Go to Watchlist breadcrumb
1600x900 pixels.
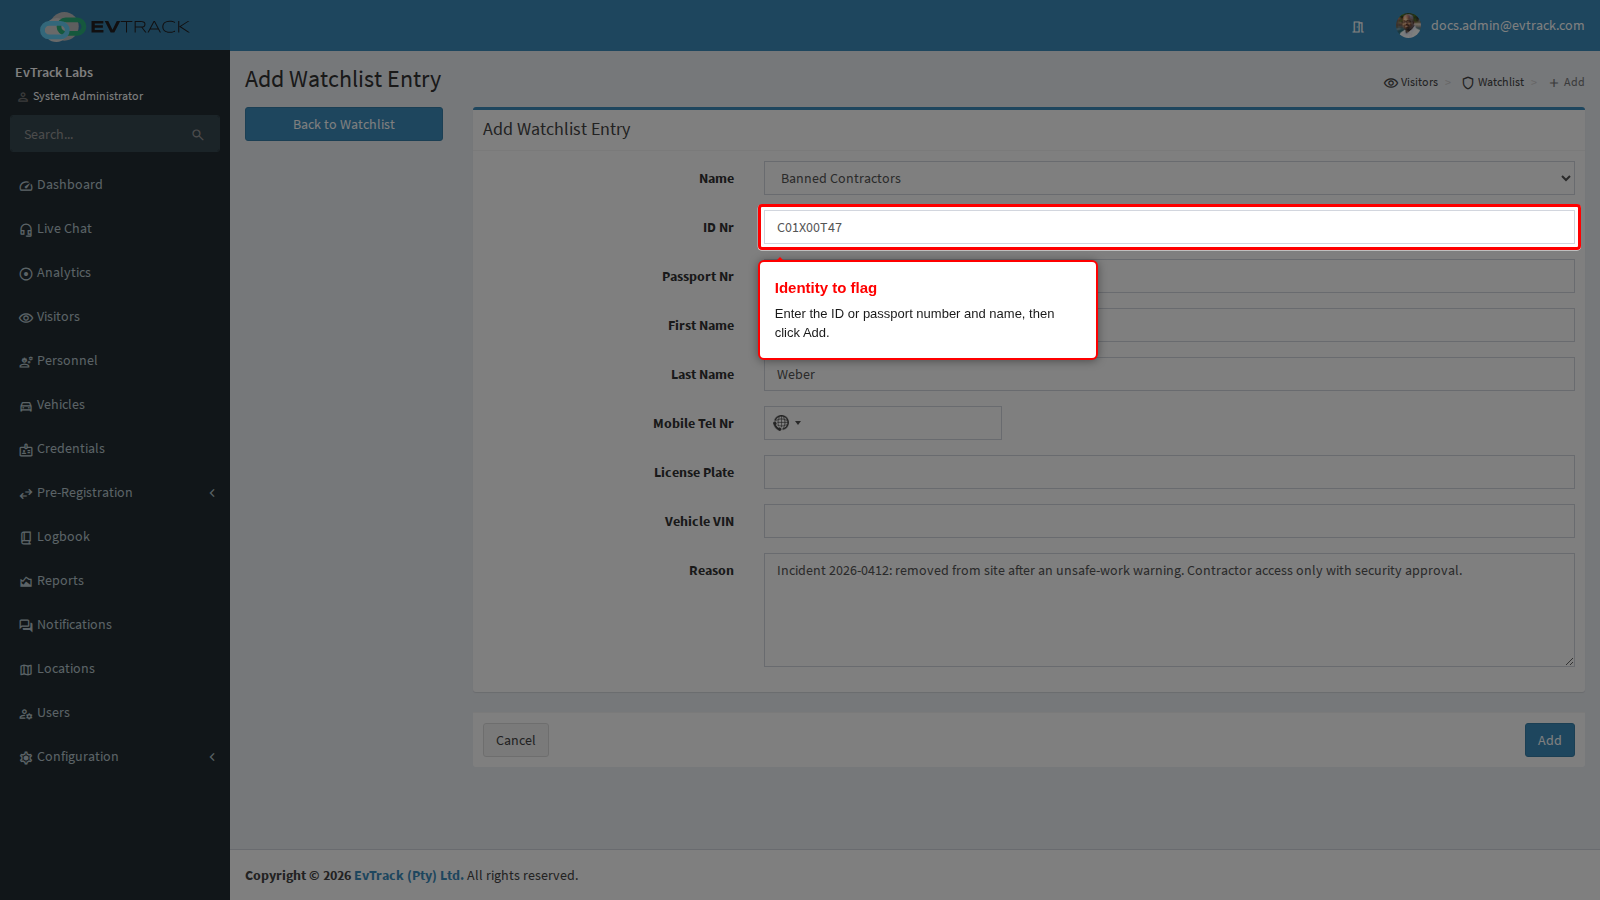tap(1493, 82)
